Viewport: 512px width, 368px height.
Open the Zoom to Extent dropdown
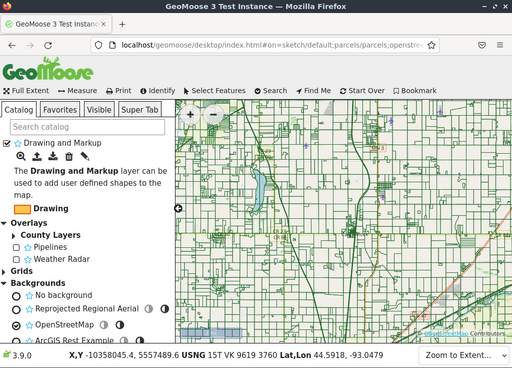[x=464, y=355]
